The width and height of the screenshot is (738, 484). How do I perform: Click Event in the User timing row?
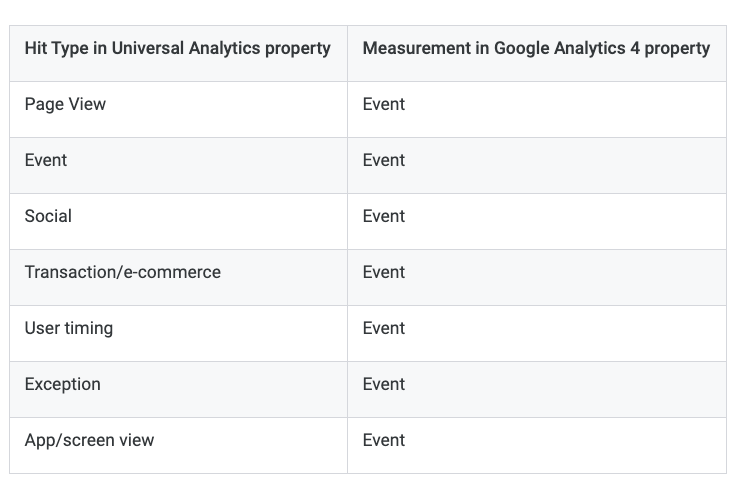[x=384, y=329]
